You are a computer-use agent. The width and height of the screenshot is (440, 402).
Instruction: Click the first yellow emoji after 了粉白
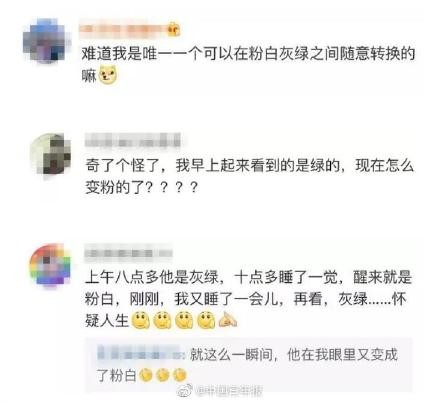tap(146, 375)
